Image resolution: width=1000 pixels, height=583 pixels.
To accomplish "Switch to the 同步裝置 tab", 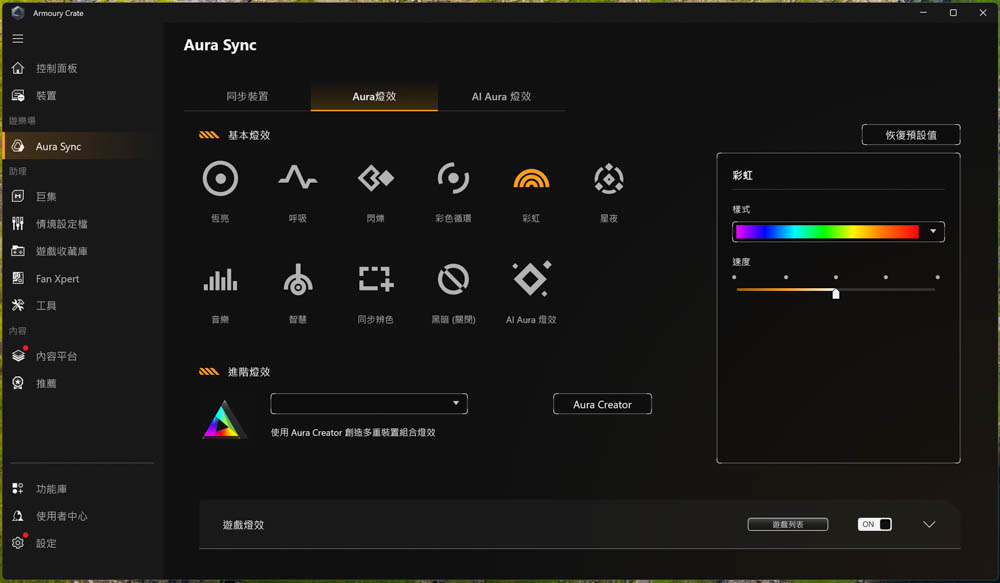I will (x=247, y=97).
